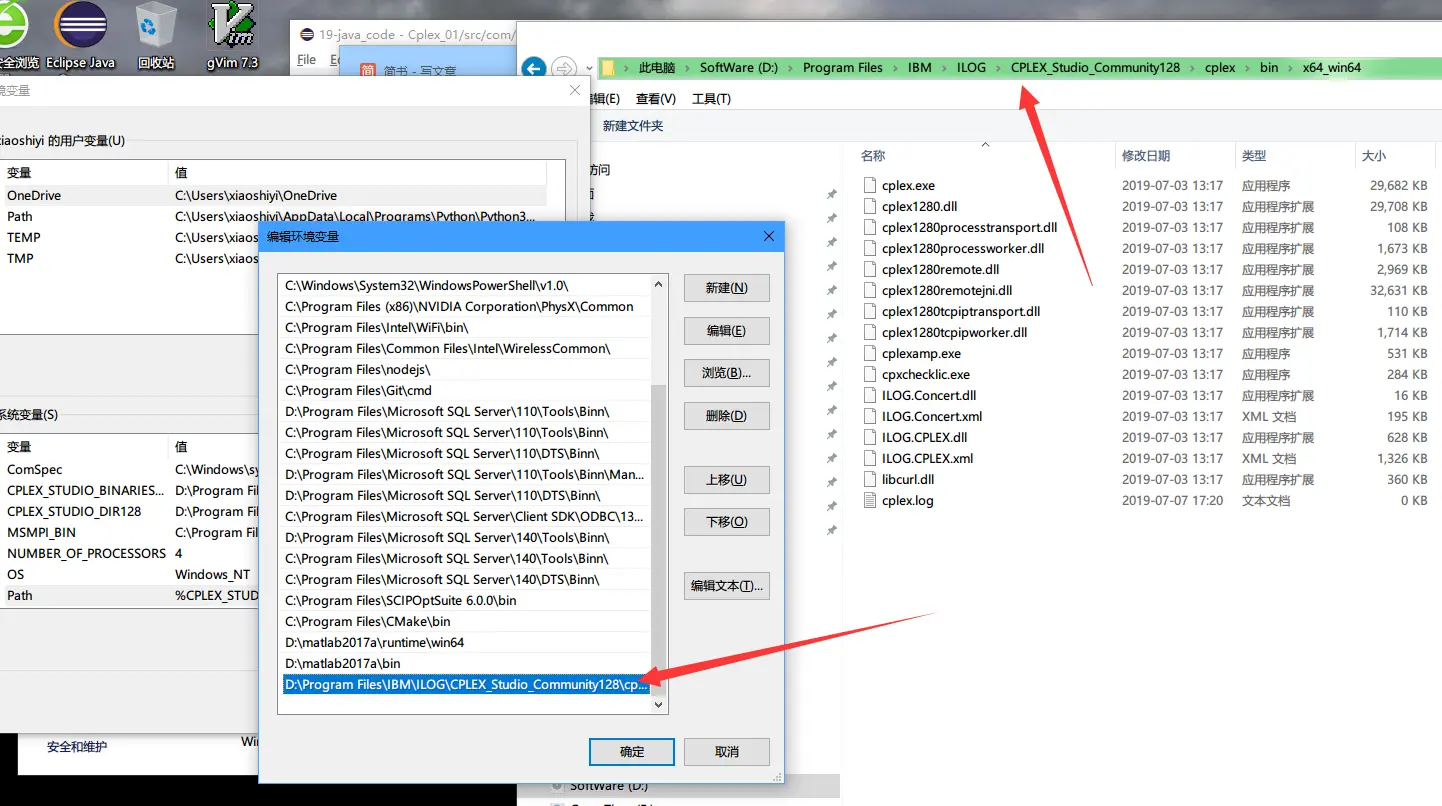Screen dimensions: 1442x806
Task: Select D:\matlab2017a\bin path entry
Action: click(466, 664)
